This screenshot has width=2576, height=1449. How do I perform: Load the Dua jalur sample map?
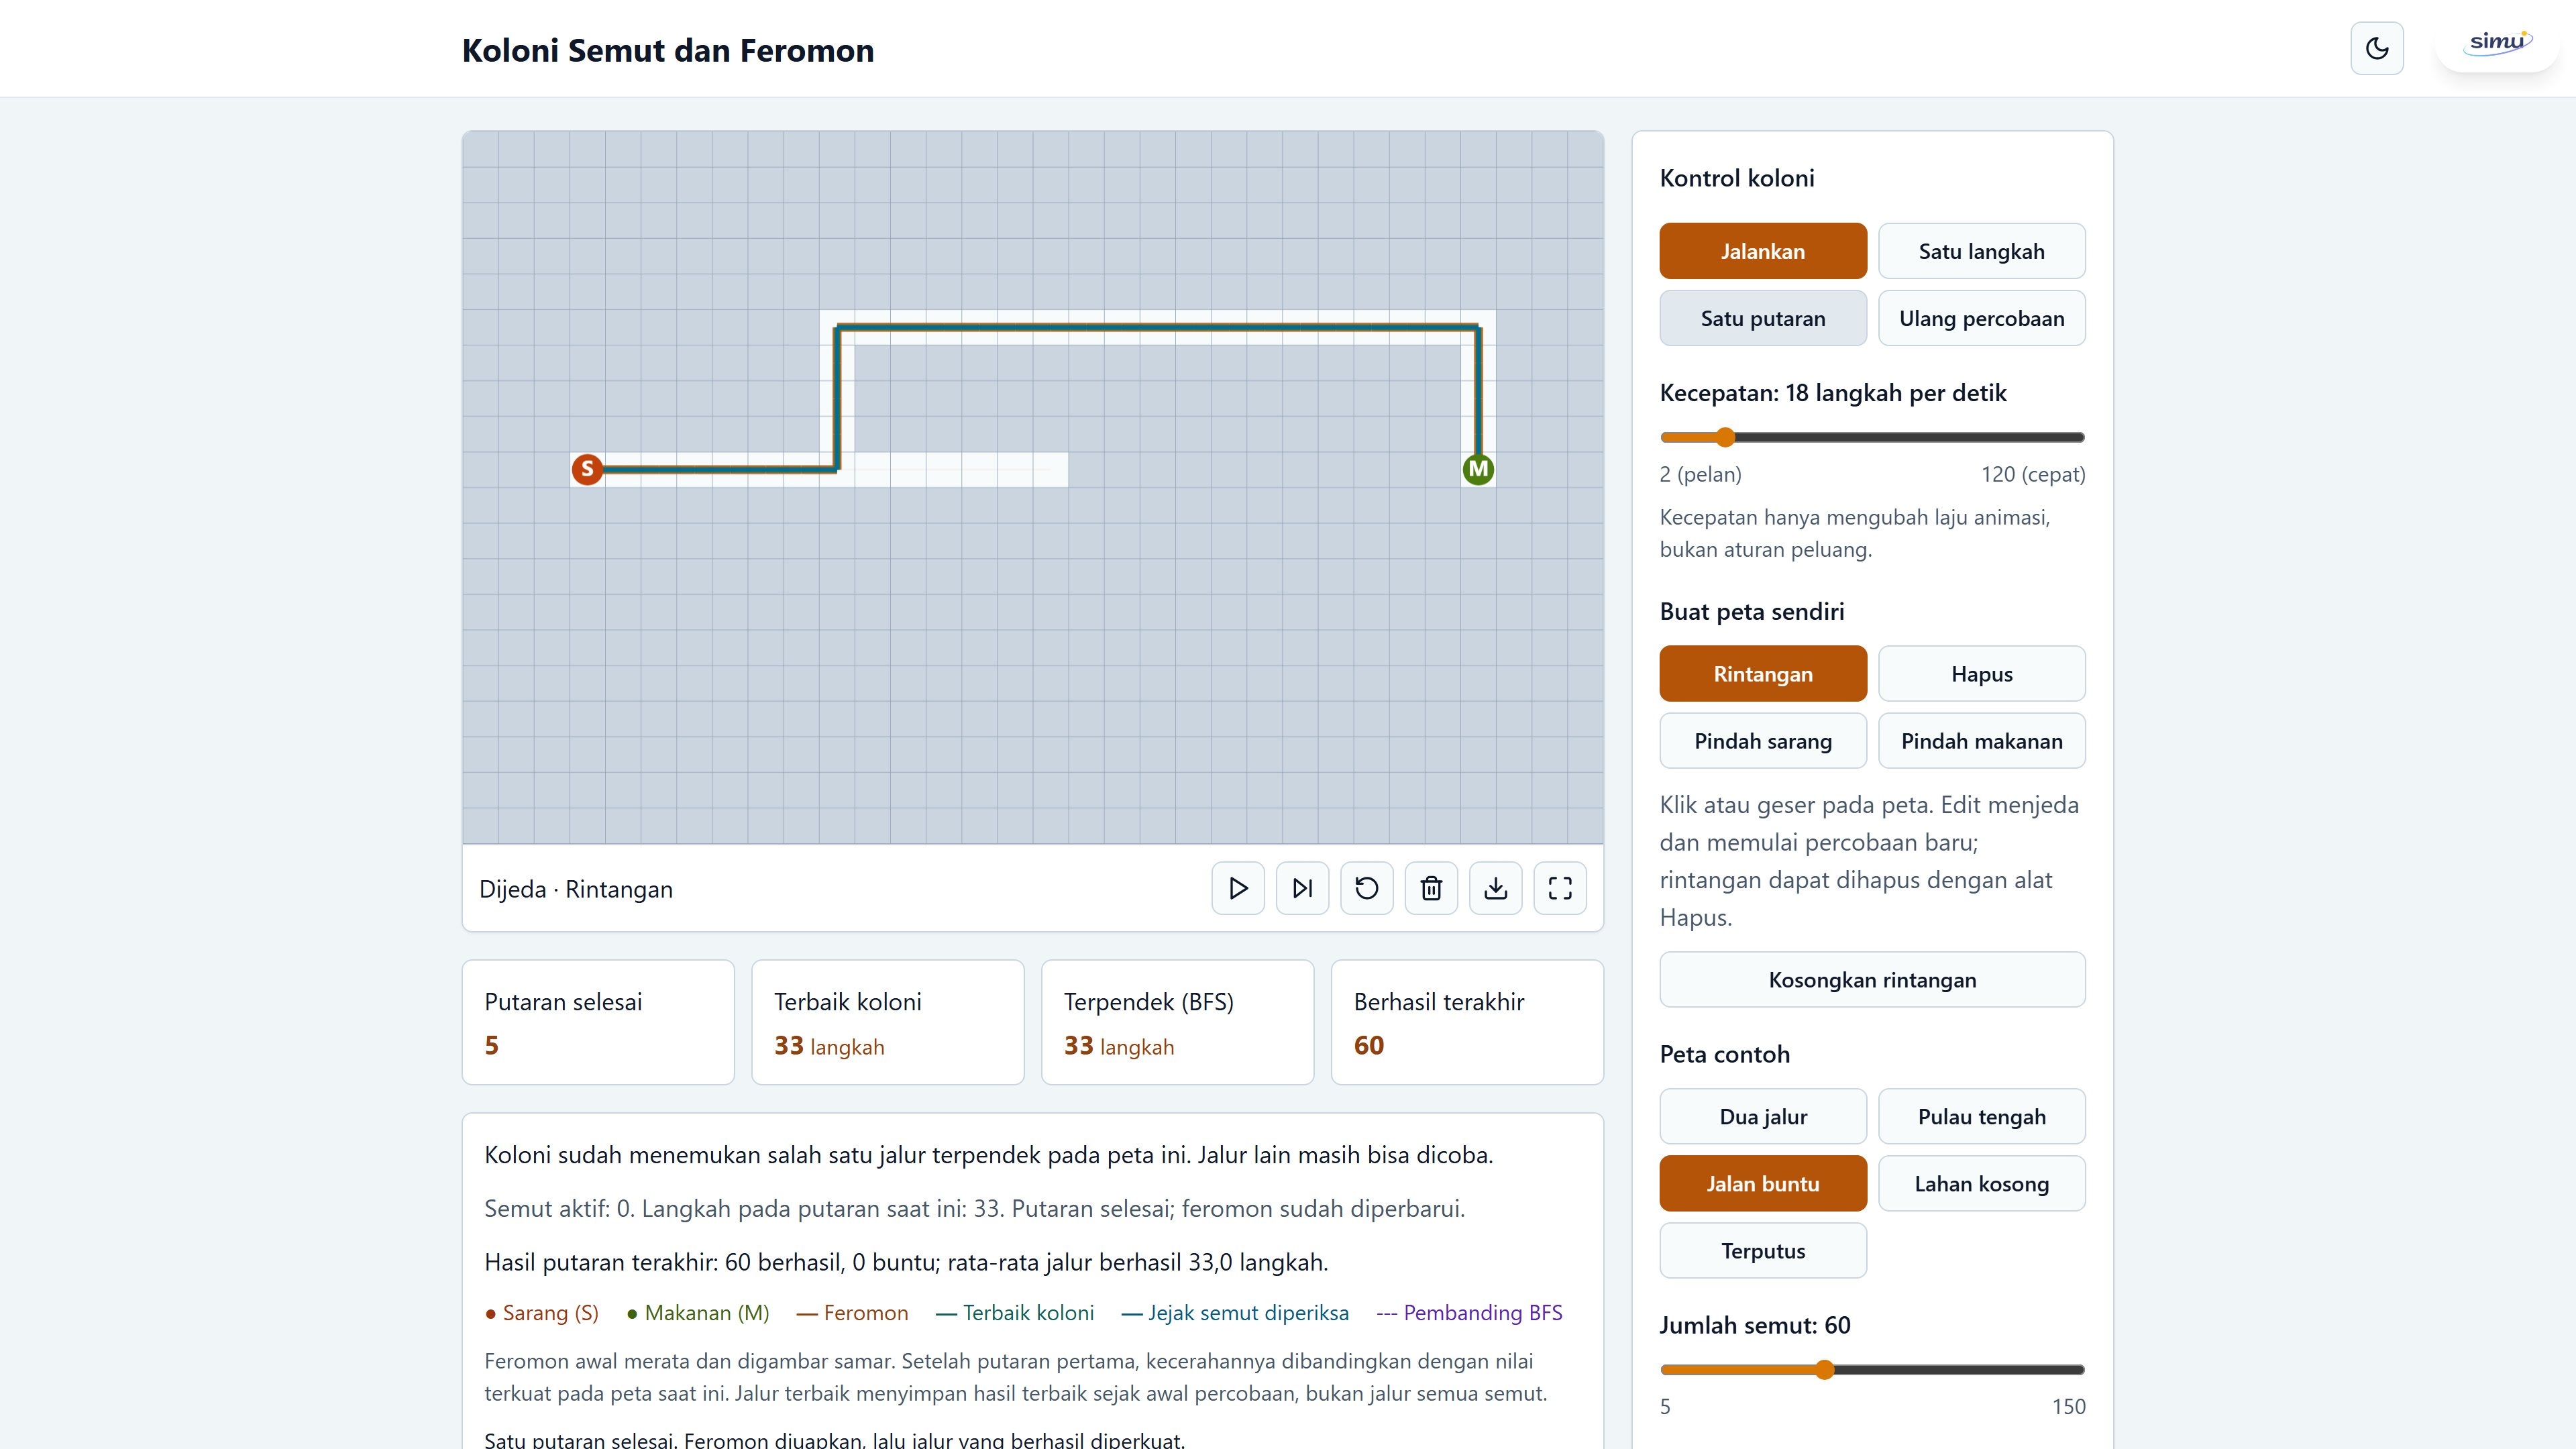point(1763,1117)
